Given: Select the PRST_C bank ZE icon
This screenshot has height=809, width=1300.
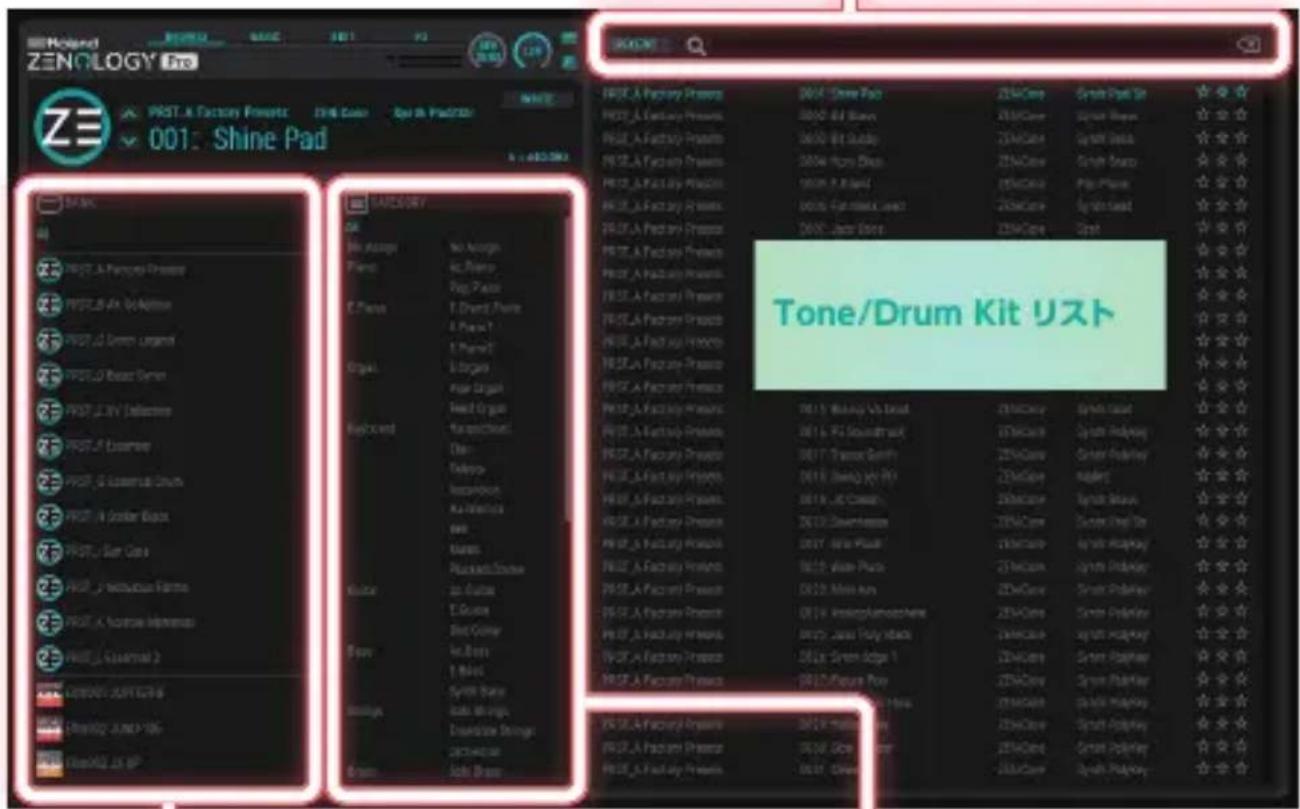Looking at the screenshot, I should click(49, 340).
